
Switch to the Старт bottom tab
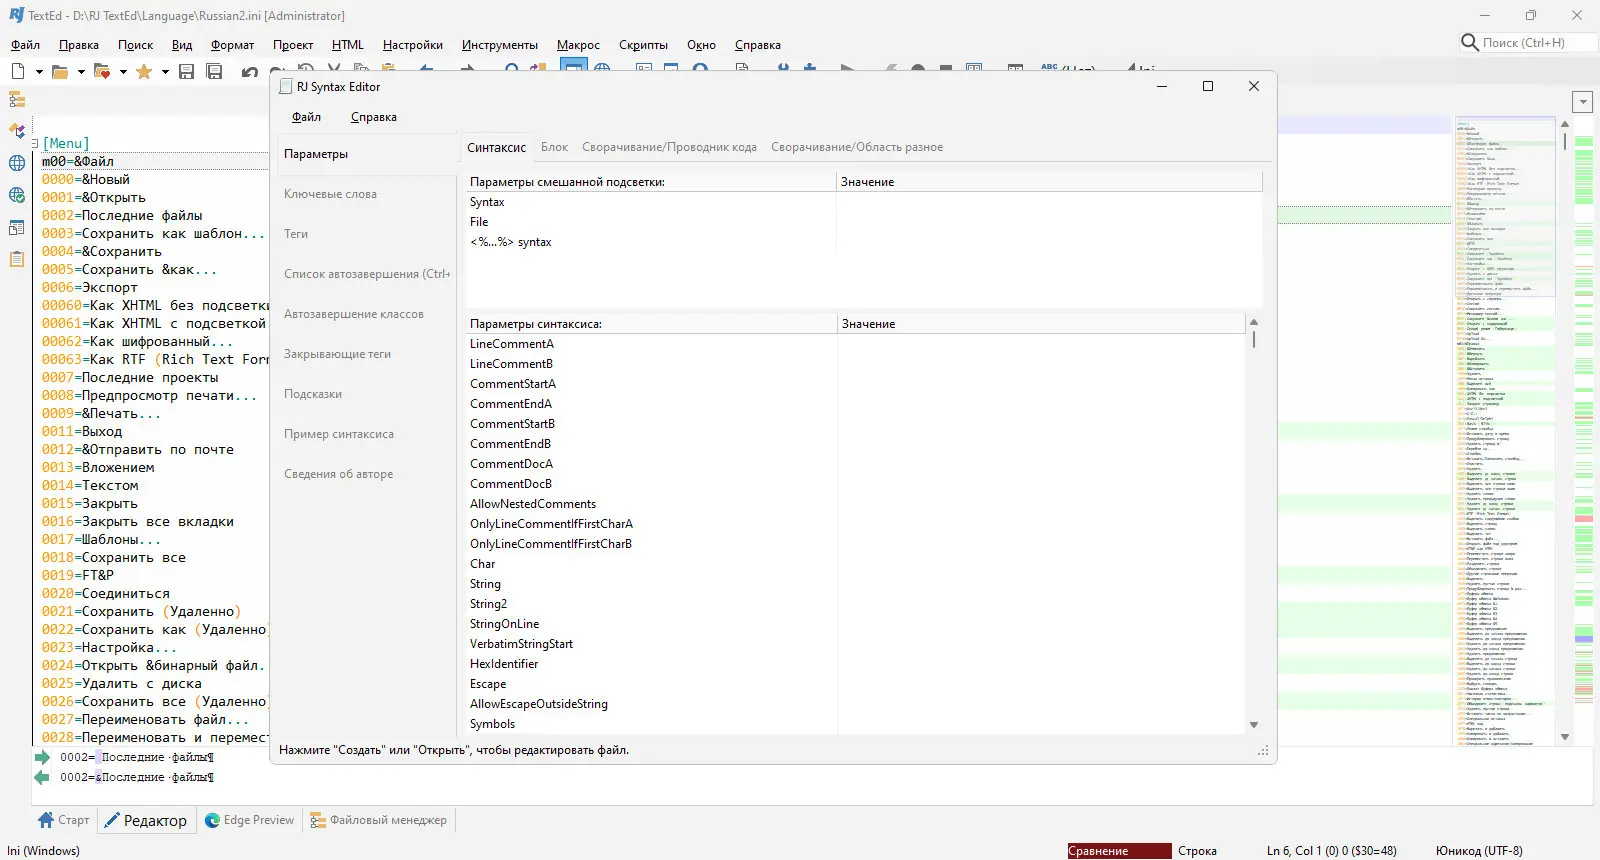pyautogui.click(x=64, y=820)
